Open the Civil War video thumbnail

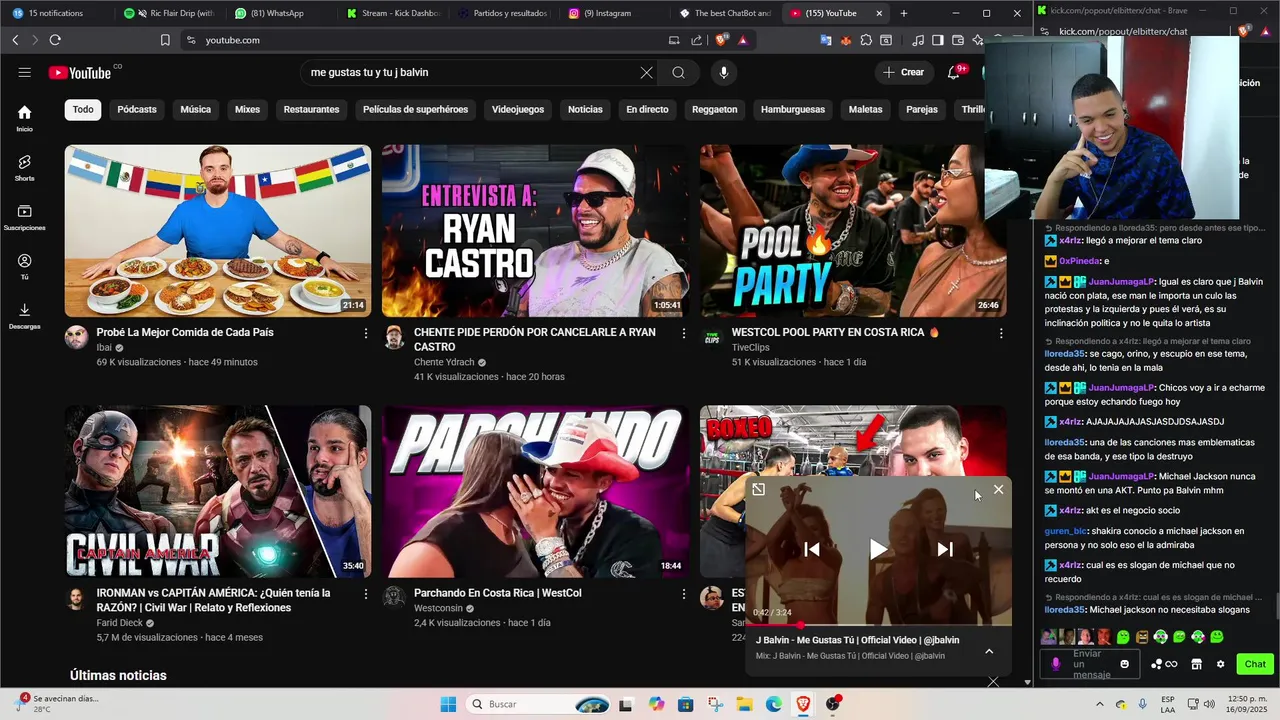coord(218,491)
